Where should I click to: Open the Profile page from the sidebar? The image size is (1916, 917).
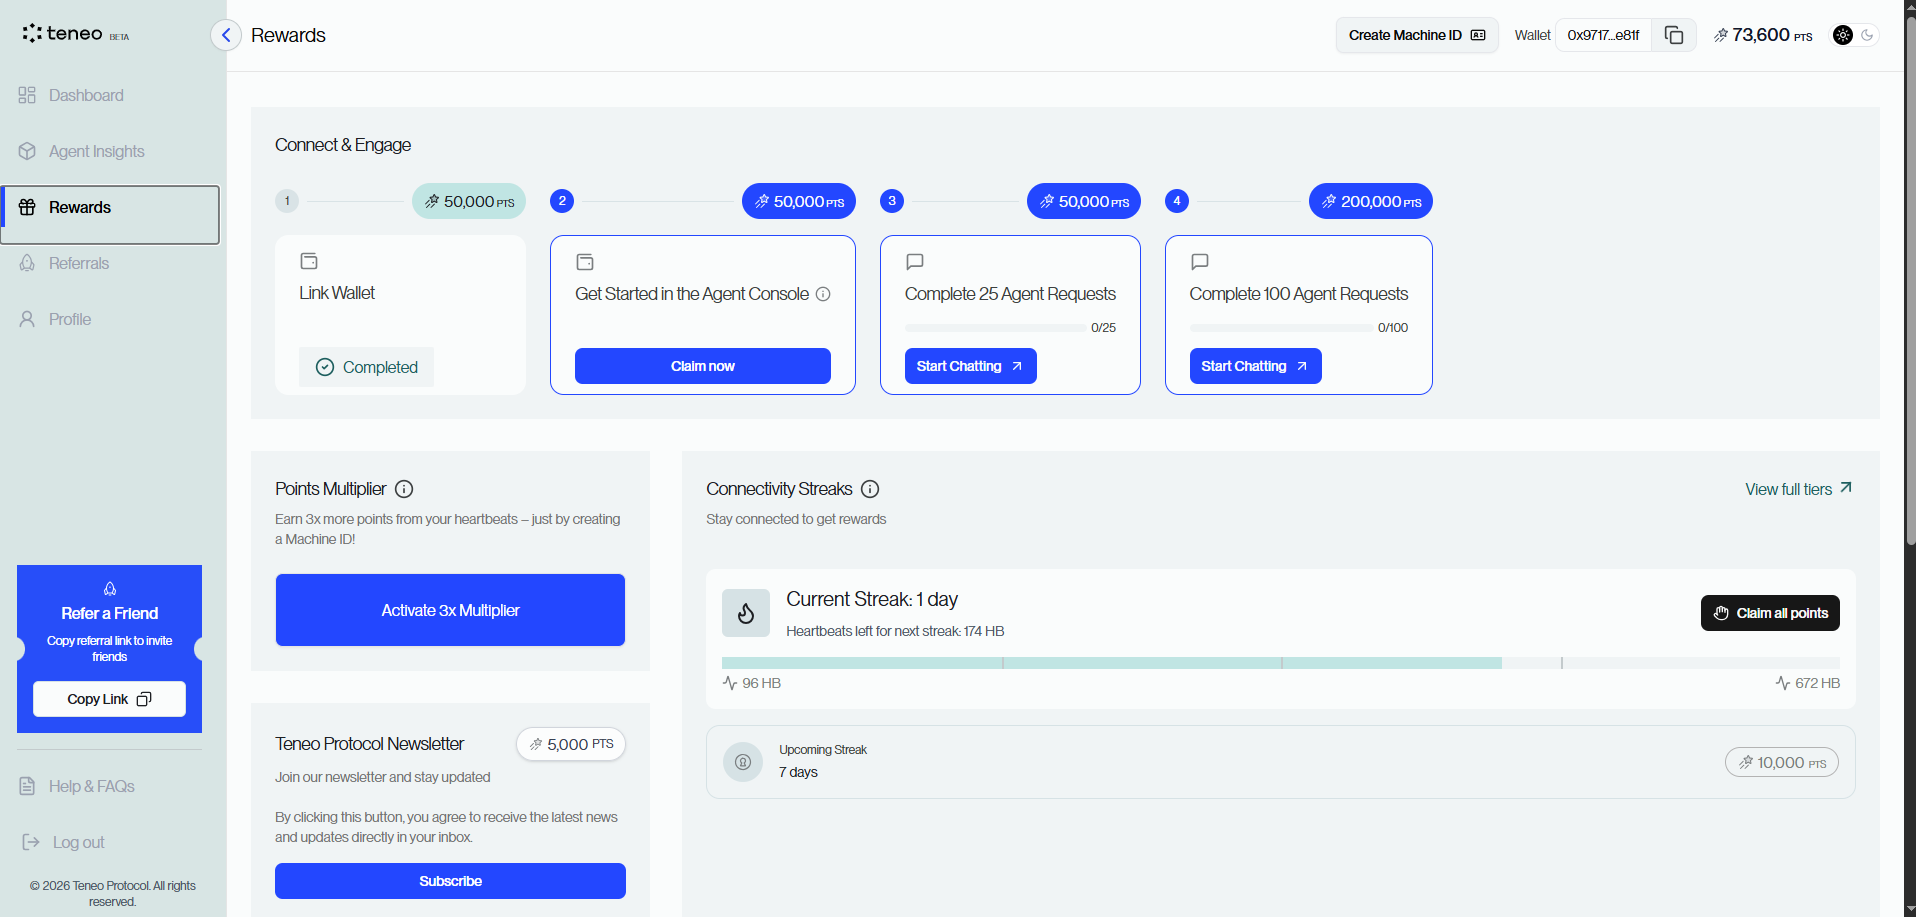70,319
